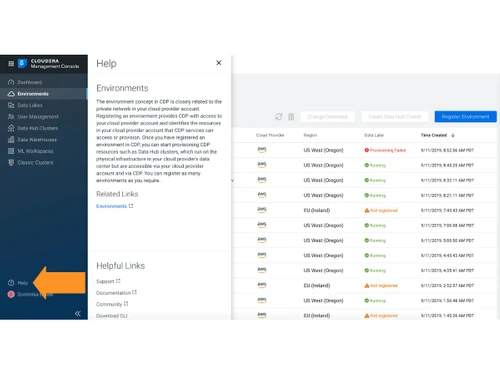The width and height of the screenshot is (500, 375).
Task: Click the Register Environment button
Action: point(466,117)
